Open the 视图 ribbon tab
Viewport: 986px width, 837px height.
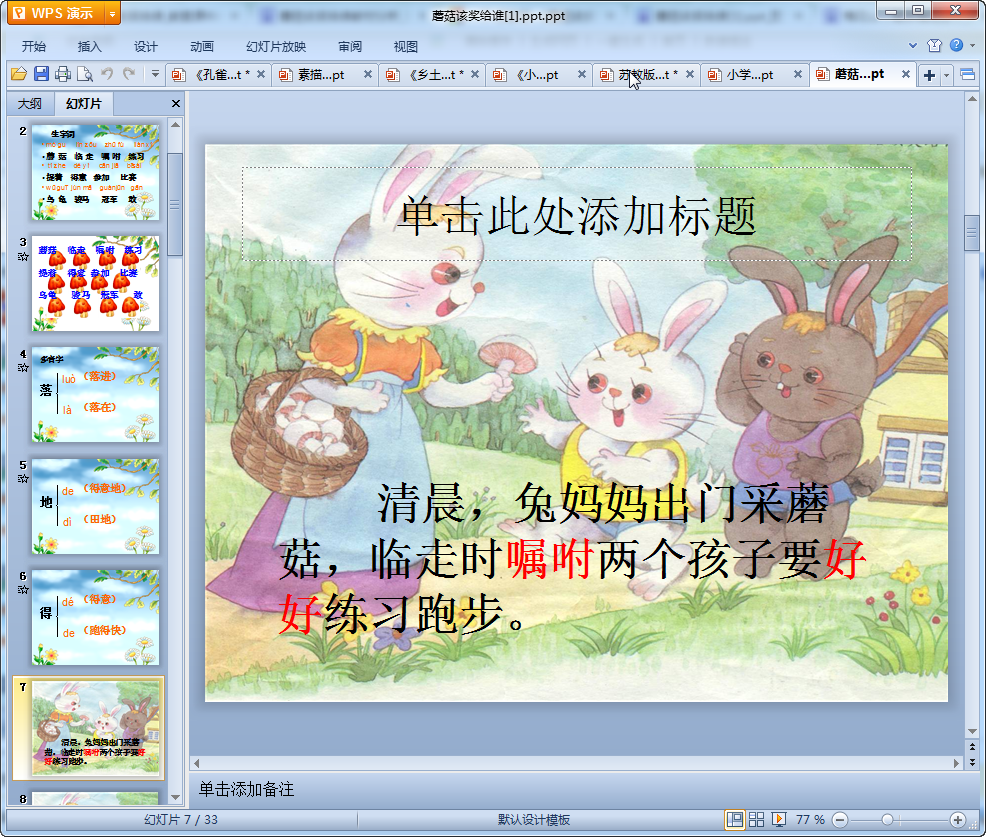pyautogui.click(x=406, y=47)
